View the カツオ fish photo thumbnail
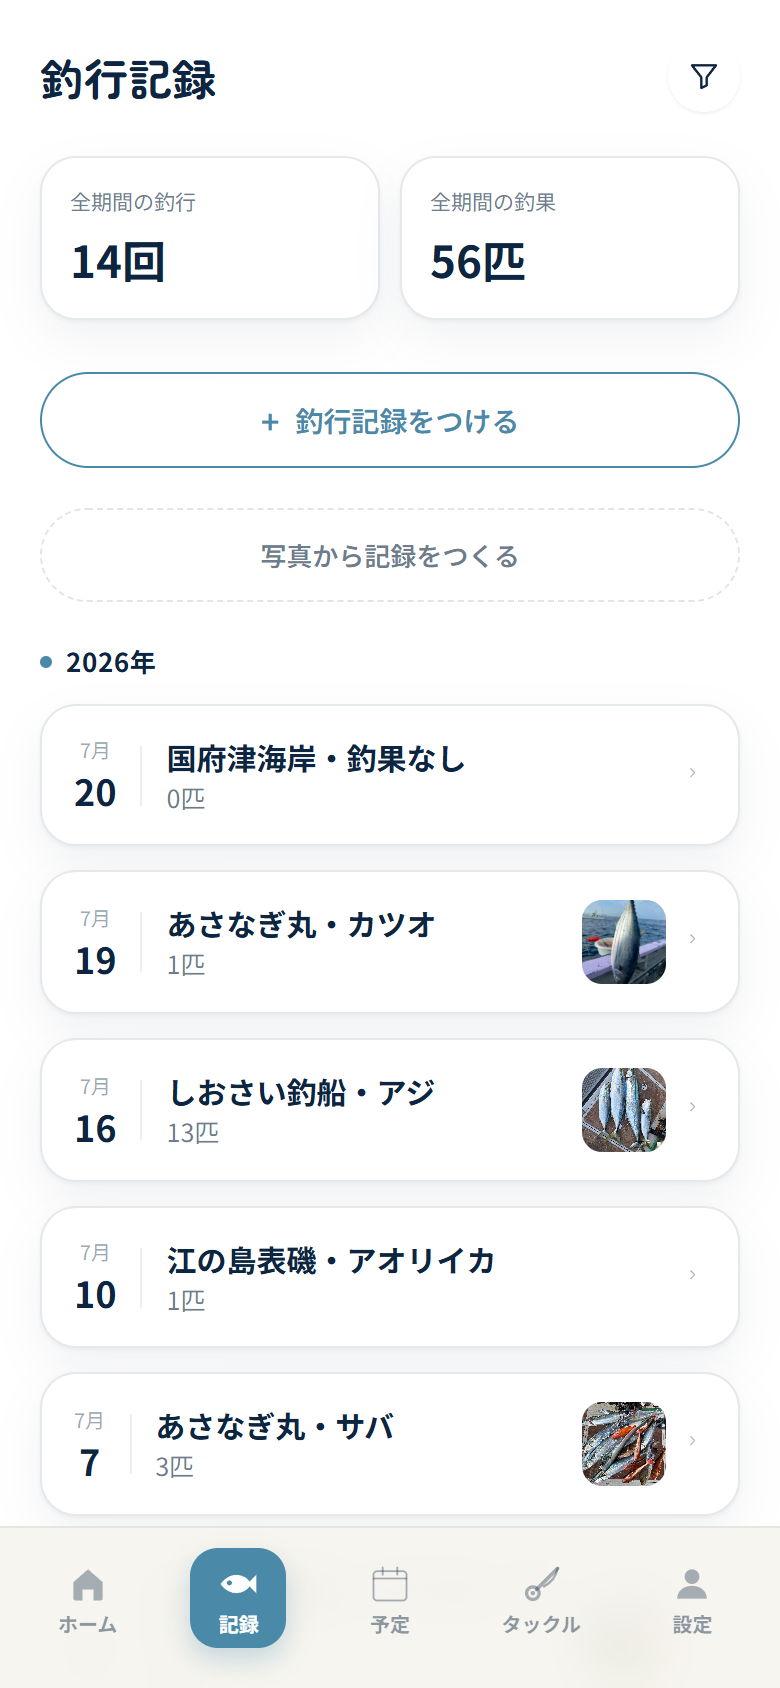Image resolution: width=780 pixels, height=1688 pixels. coord(624,942)
